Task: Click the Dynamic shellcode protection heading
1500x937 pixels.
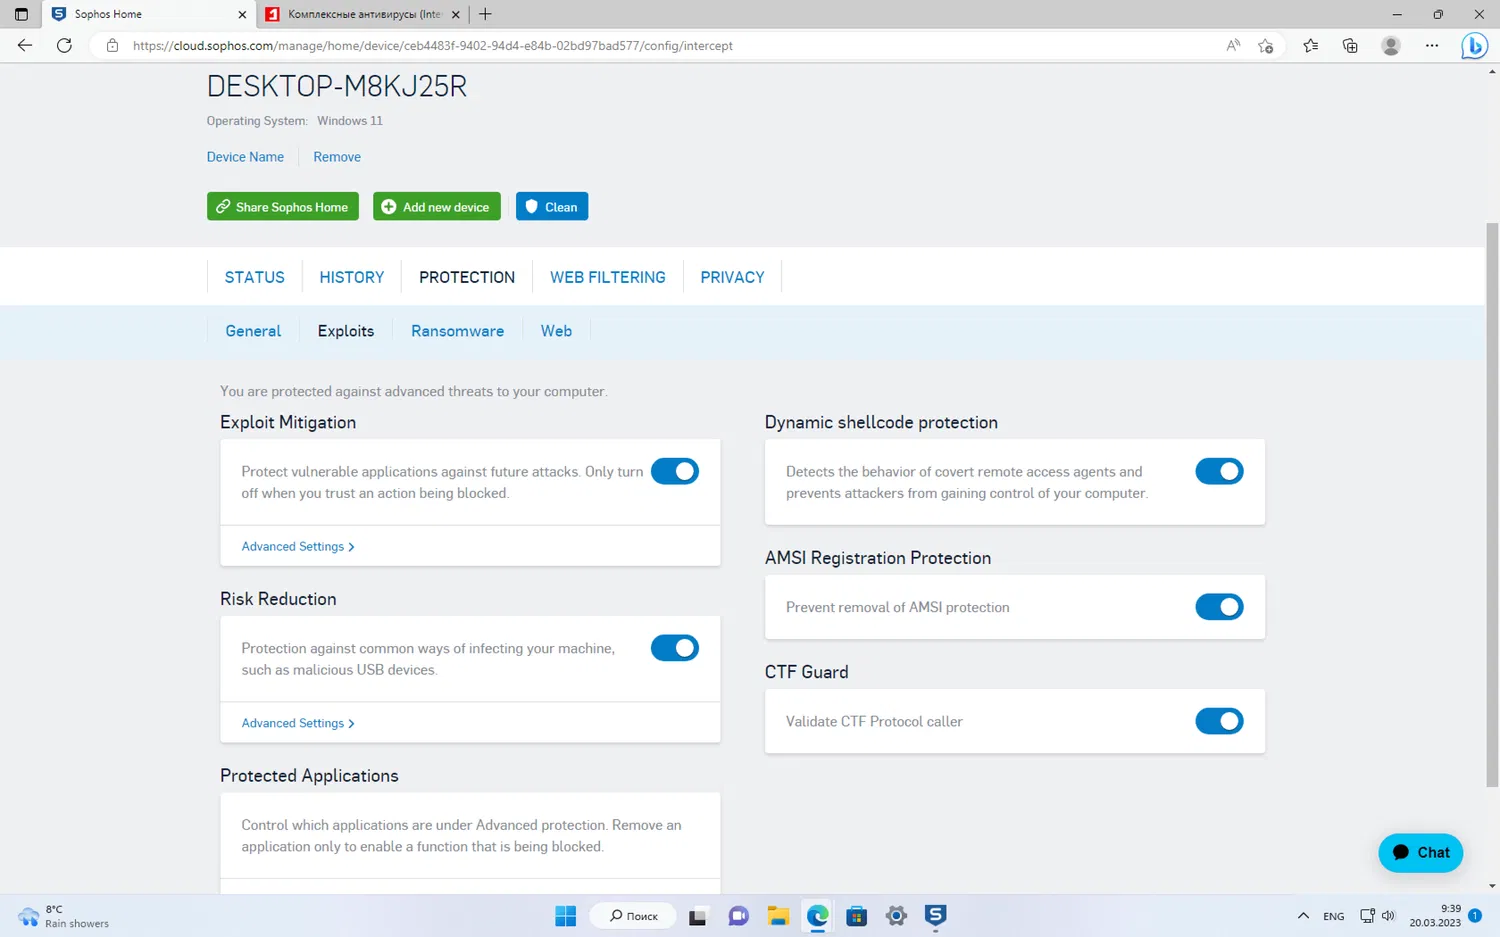Action: pos(881,422)
